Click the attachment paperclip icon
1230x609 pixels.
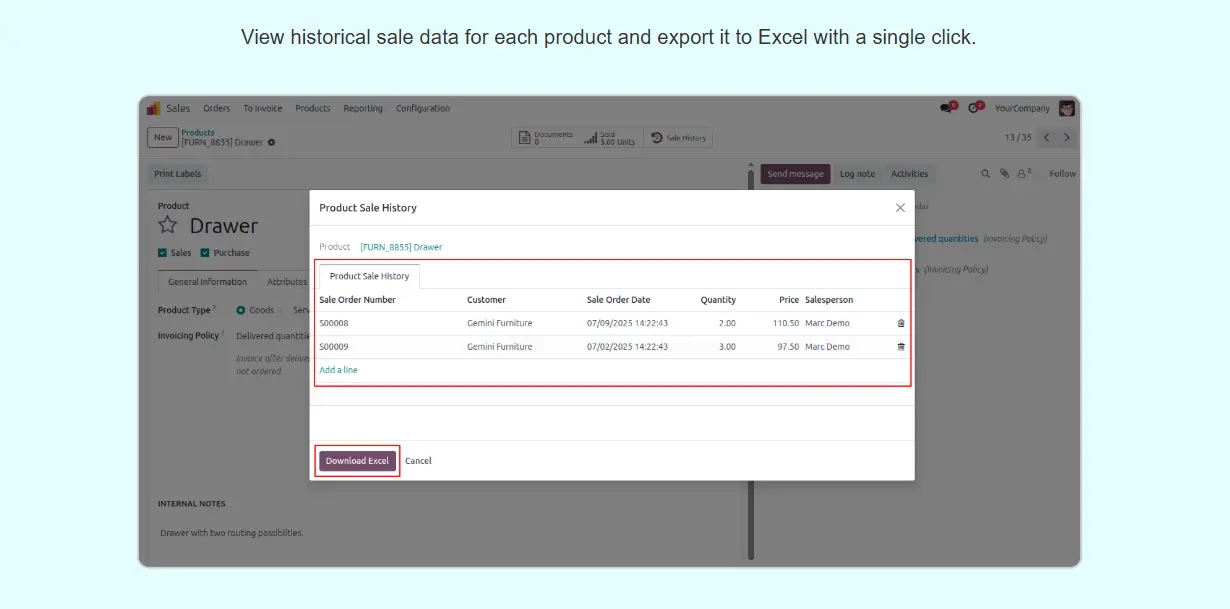(1004, 174)
